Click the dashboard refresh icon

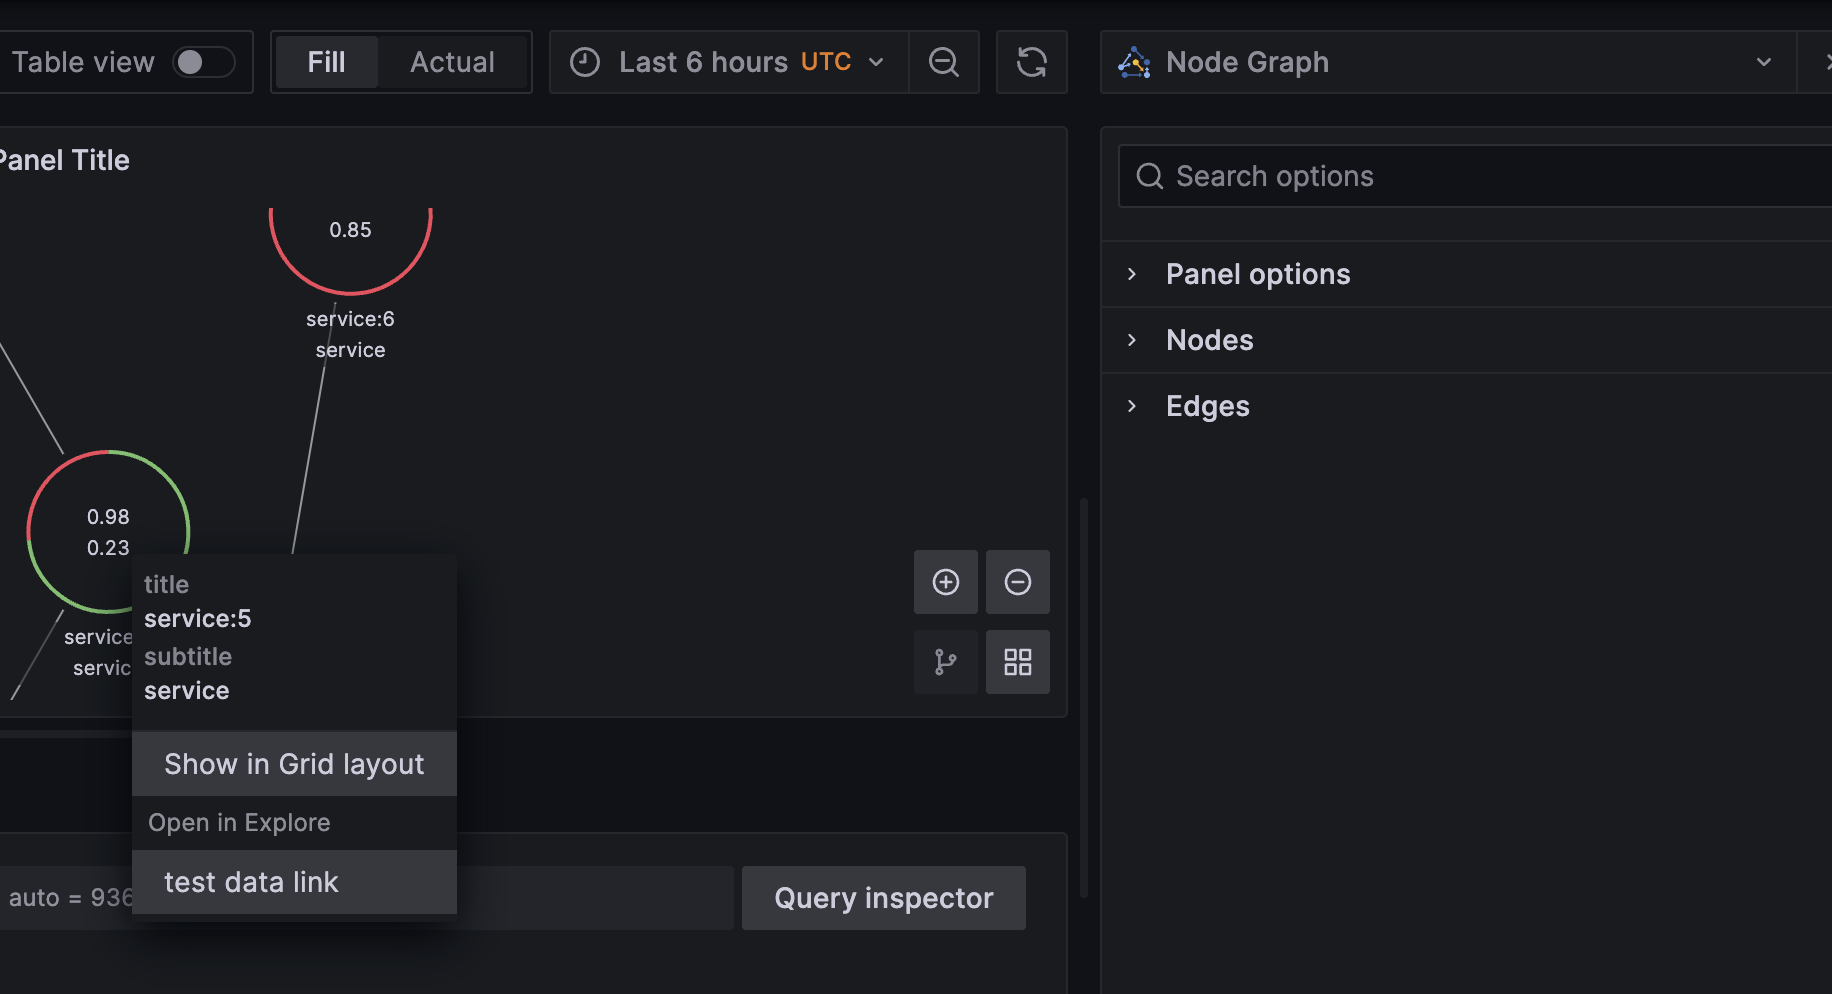click(x=1031, y=62)
